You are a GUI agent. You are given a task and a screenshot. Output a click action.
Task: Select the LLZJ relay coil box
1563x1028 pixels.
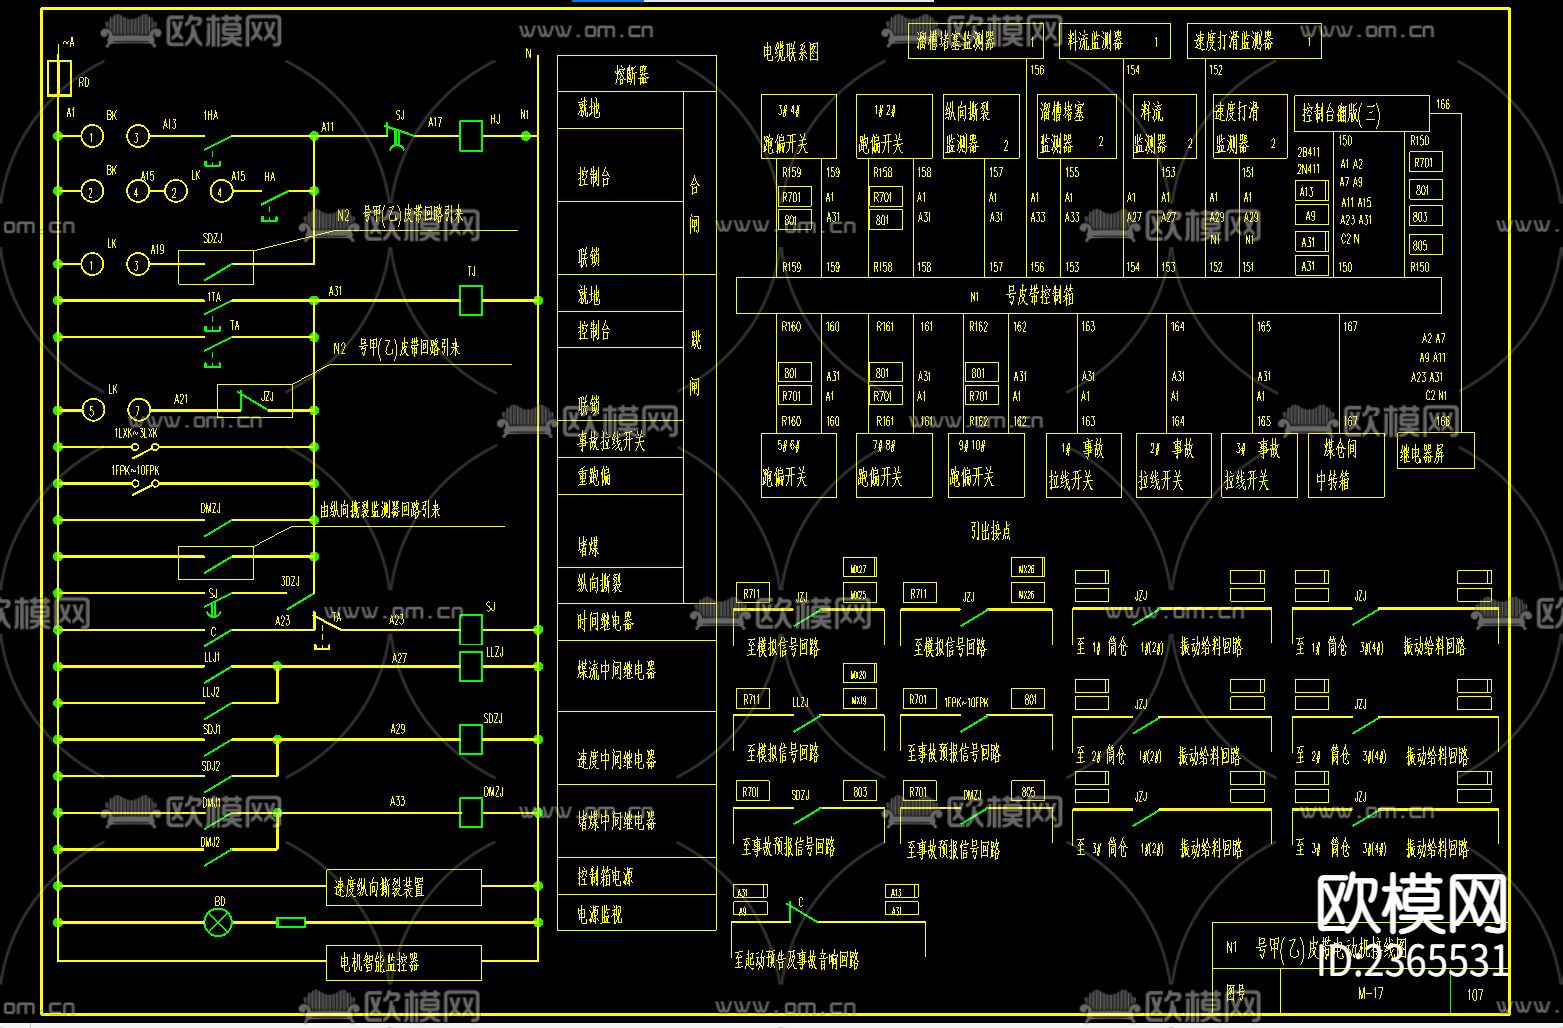pos(471,666)
